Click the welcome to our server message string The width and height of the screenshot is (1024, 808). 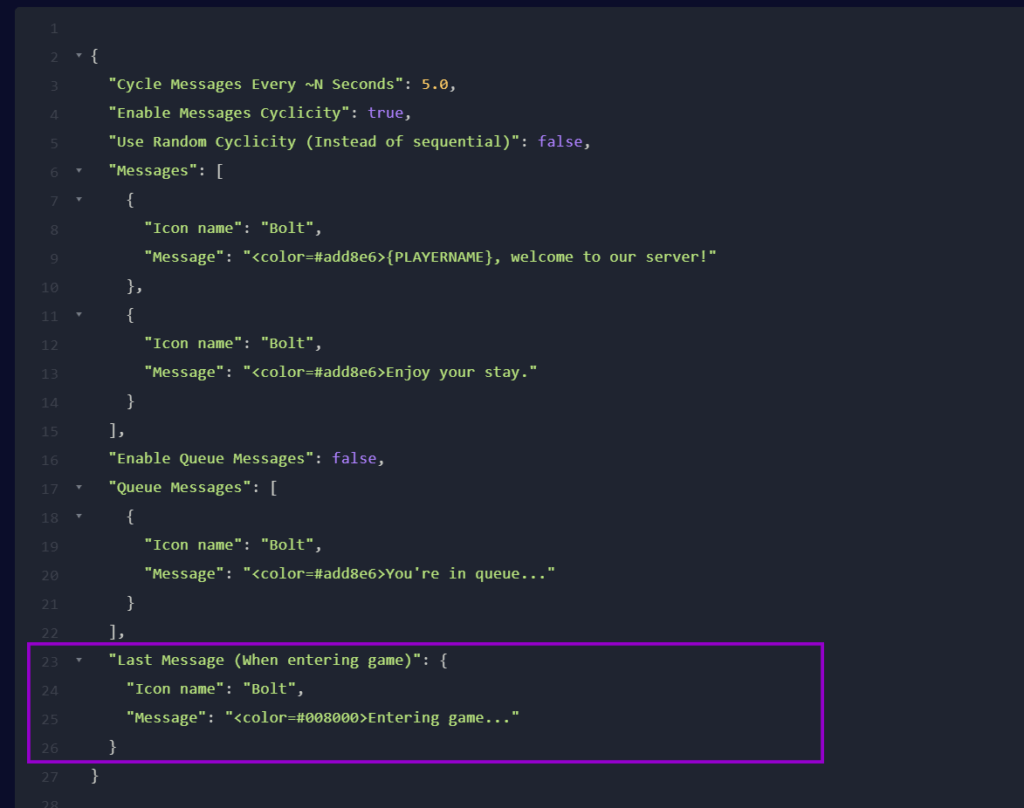479,257
